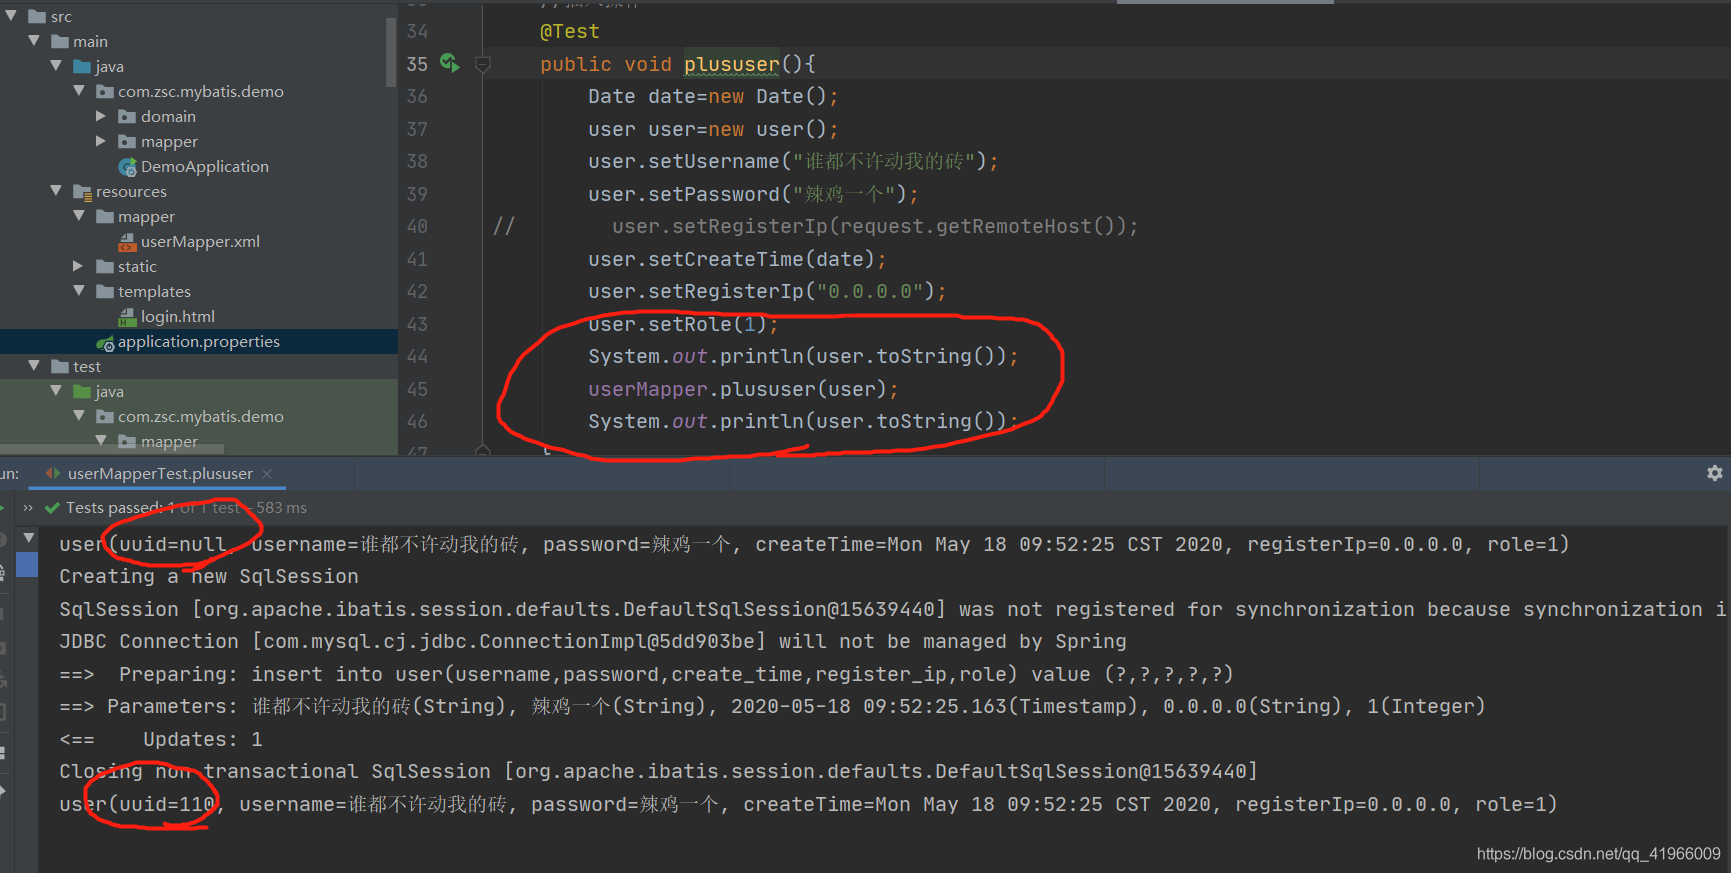Click the green Tests passed checkmark icon
This screenshot has height=873, width=1731.
tap(52, 508)
